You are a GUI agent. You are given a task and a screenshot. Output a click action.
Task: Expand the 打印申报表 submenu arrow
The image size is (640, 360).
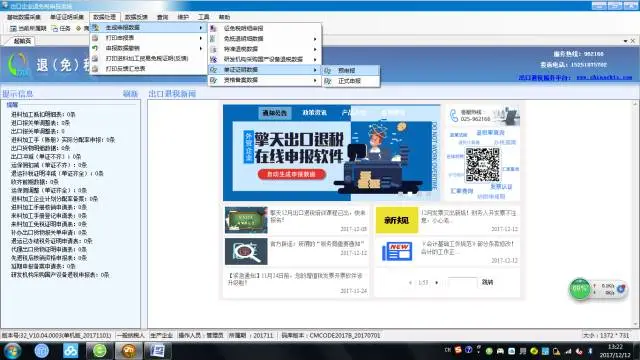point(201,38)
